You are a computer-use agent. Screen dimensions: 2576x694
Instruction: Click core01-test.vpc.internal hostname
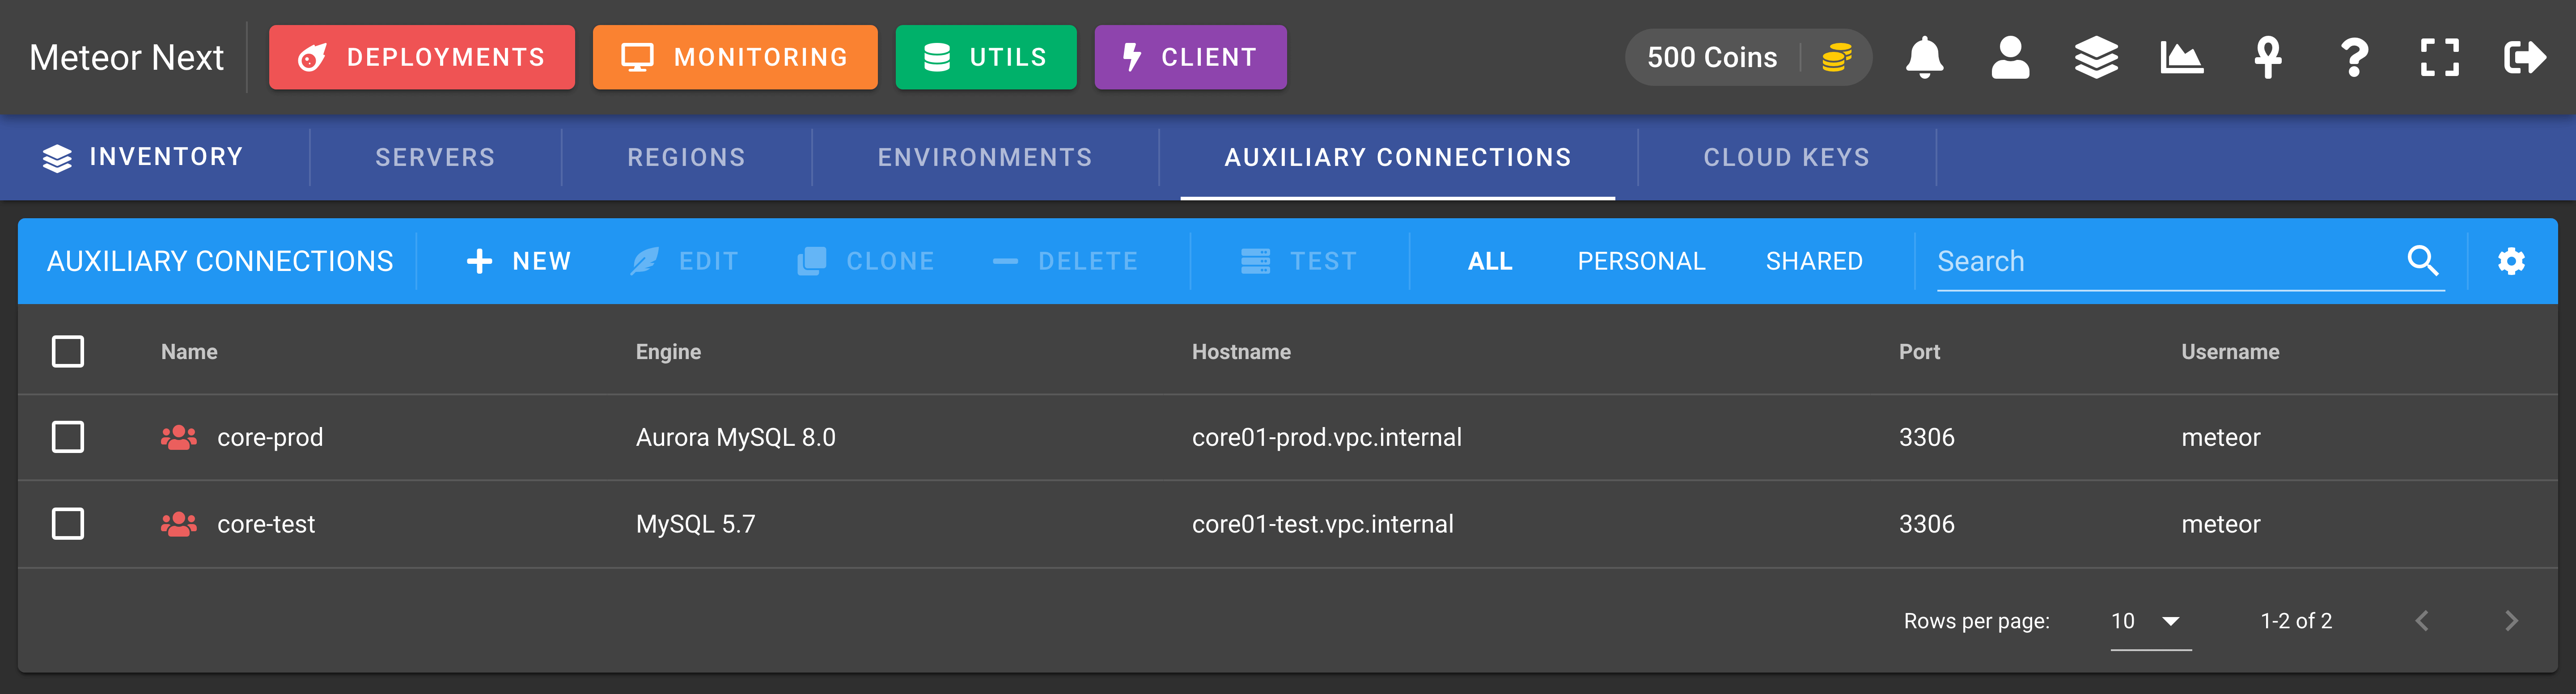click(1323, 524)
